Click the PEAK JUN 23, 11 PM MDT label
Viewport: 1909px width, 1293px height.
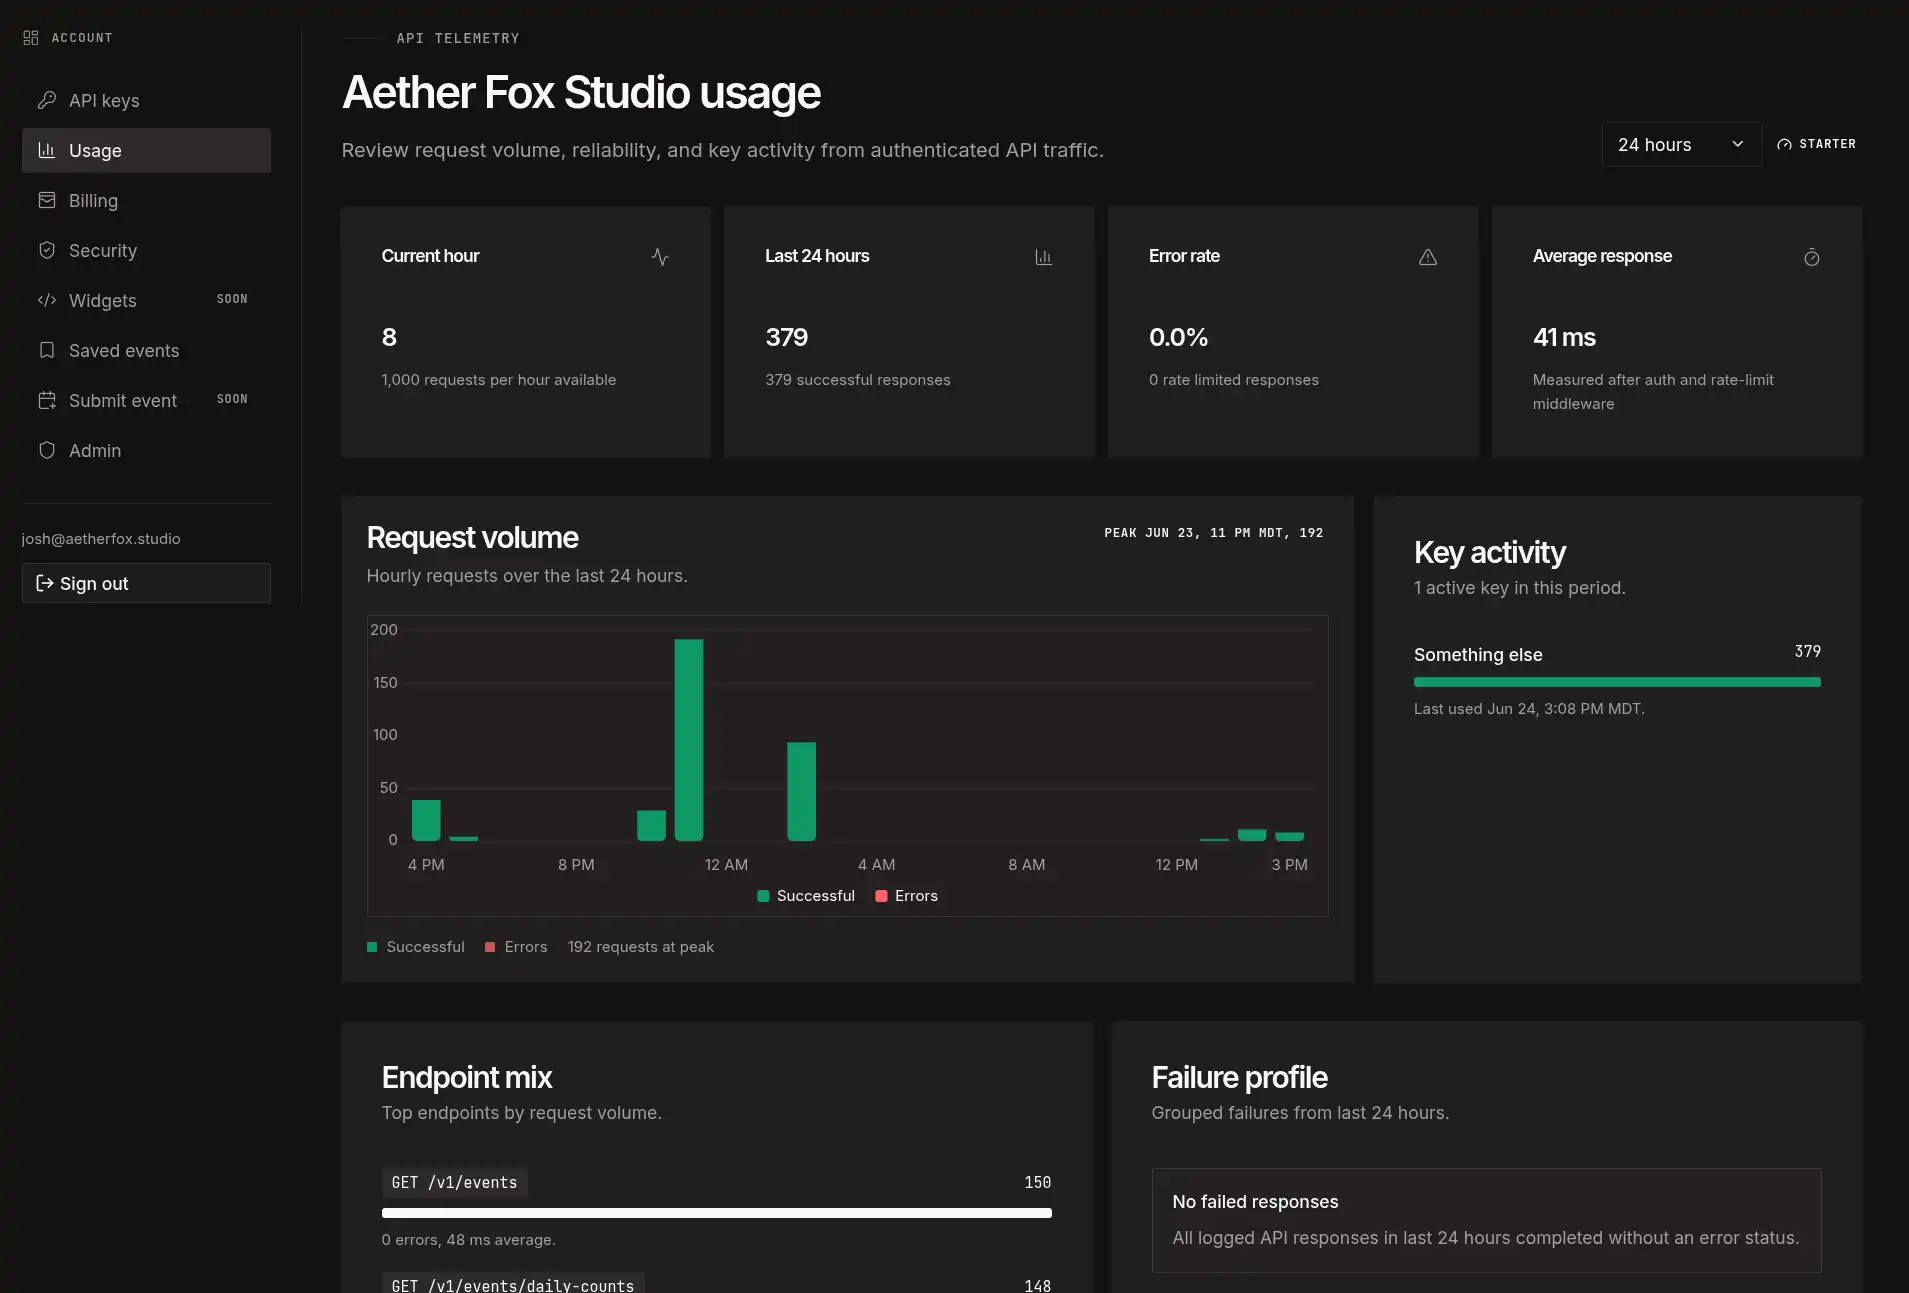[x=1213, y=533]
